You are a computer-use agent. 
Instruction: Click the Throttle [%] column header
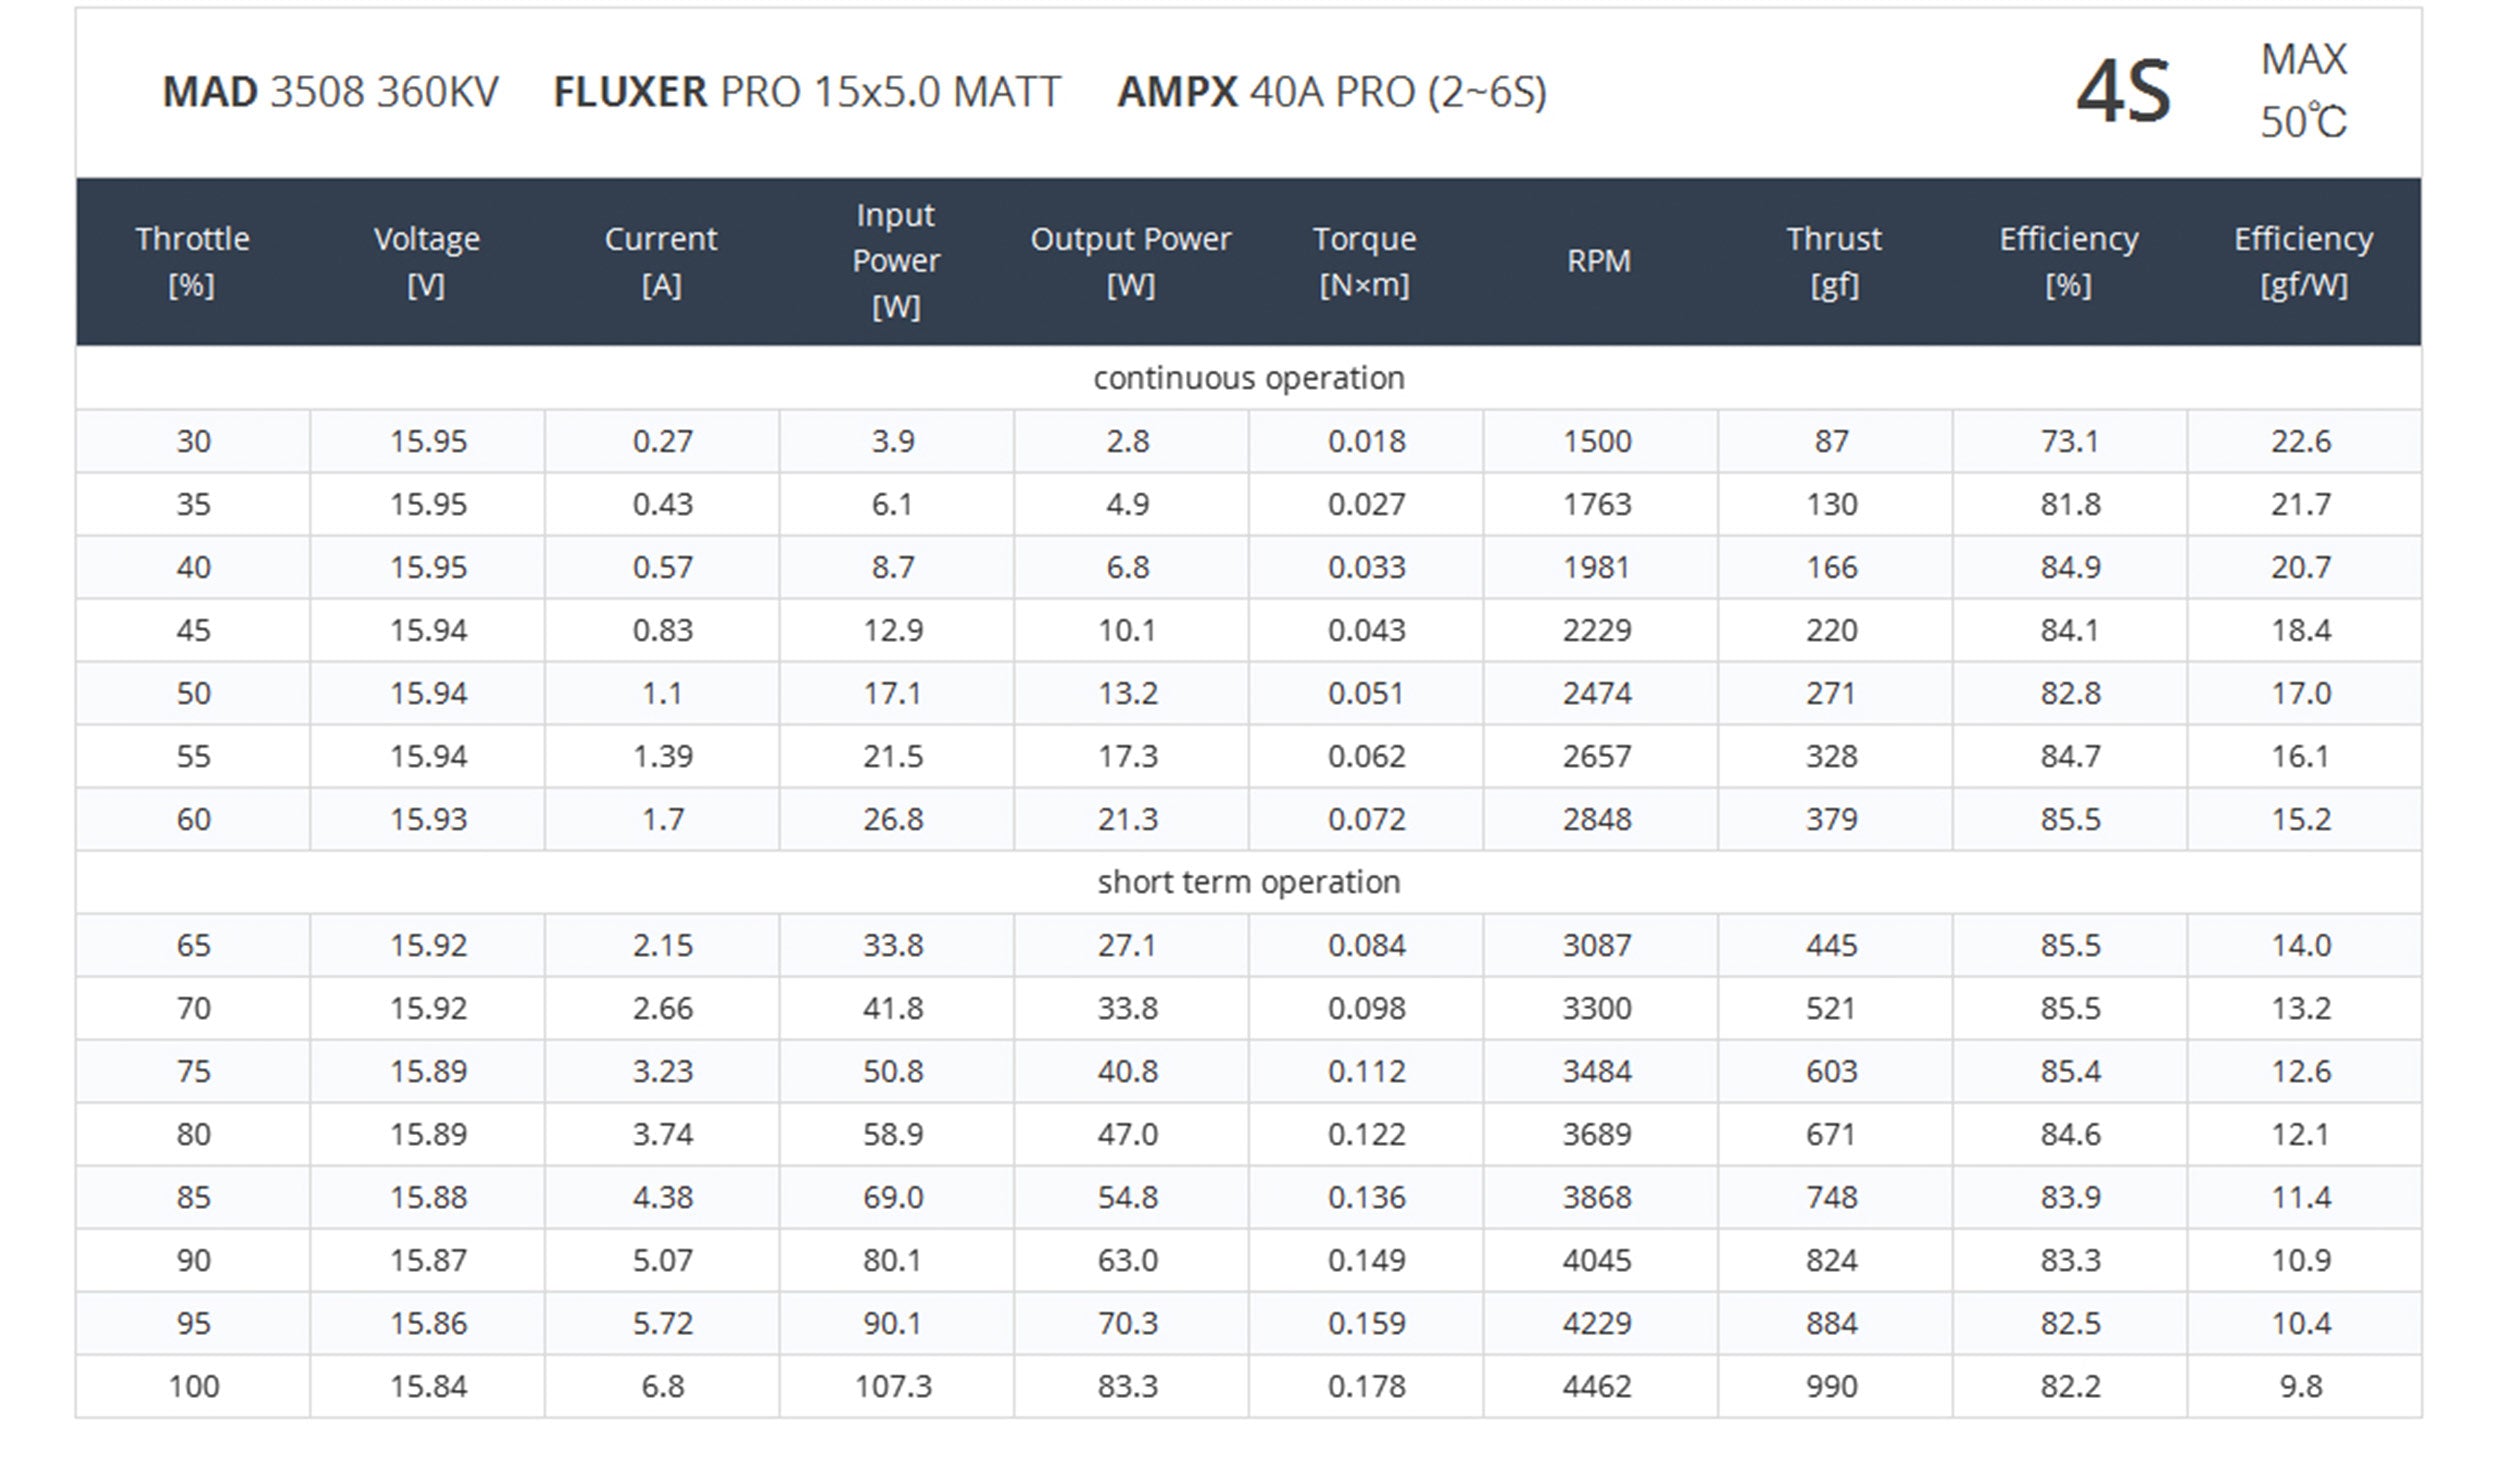pyautogui.click(x=192, y=262)
